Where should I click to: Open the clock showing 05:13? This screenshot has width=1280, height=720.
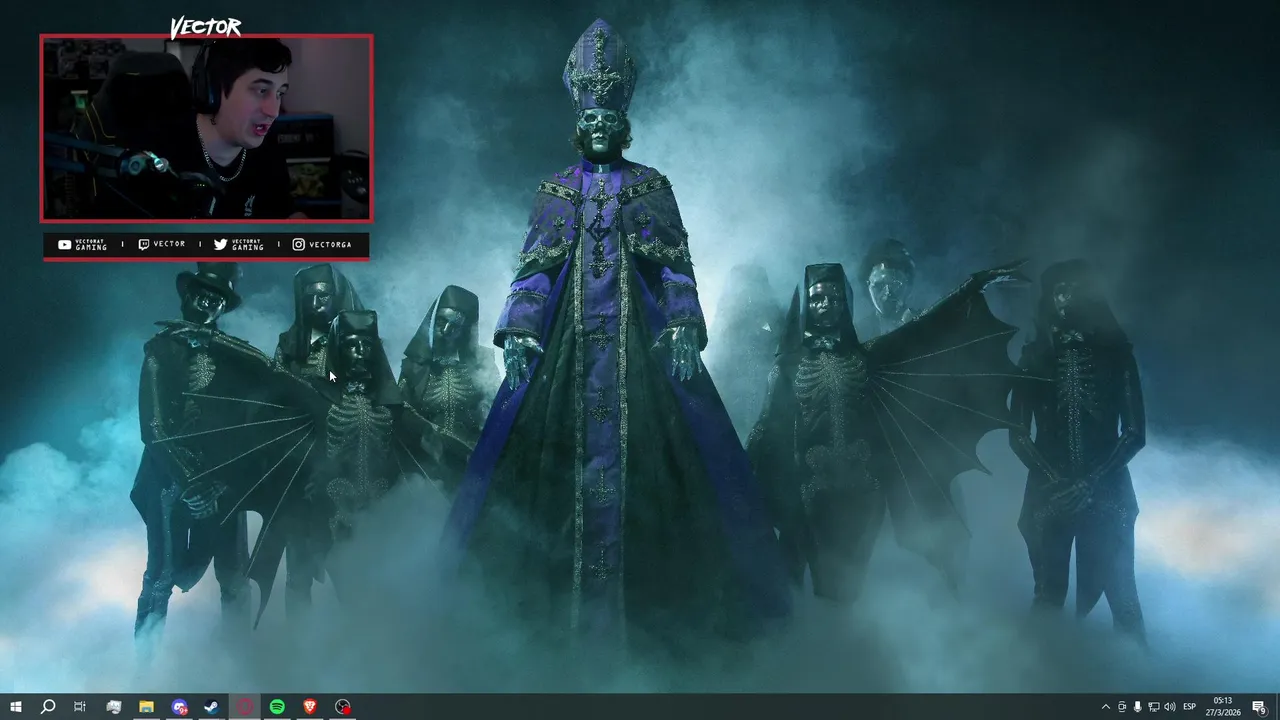(1222, 707)
